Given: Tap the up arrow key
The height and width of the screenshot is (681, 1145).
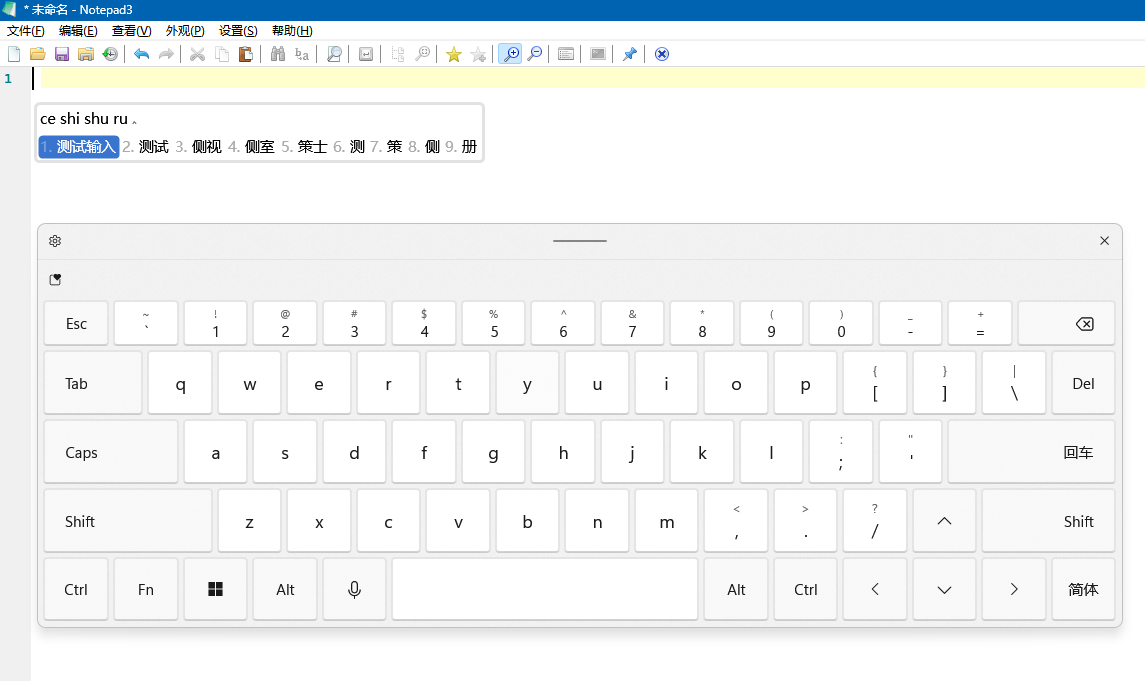Looking at the screenshot, I should [x=944, y=521].
